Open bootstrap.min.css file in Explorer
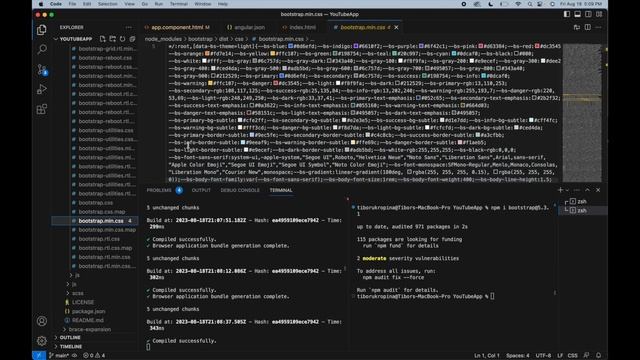Viewport: 640px width, 360px height. coord(95,221)
